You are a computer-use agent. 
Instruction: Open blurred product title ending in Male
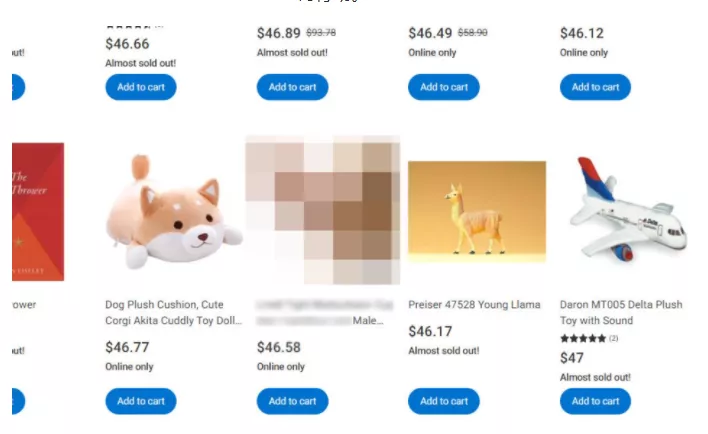[324, 313]
